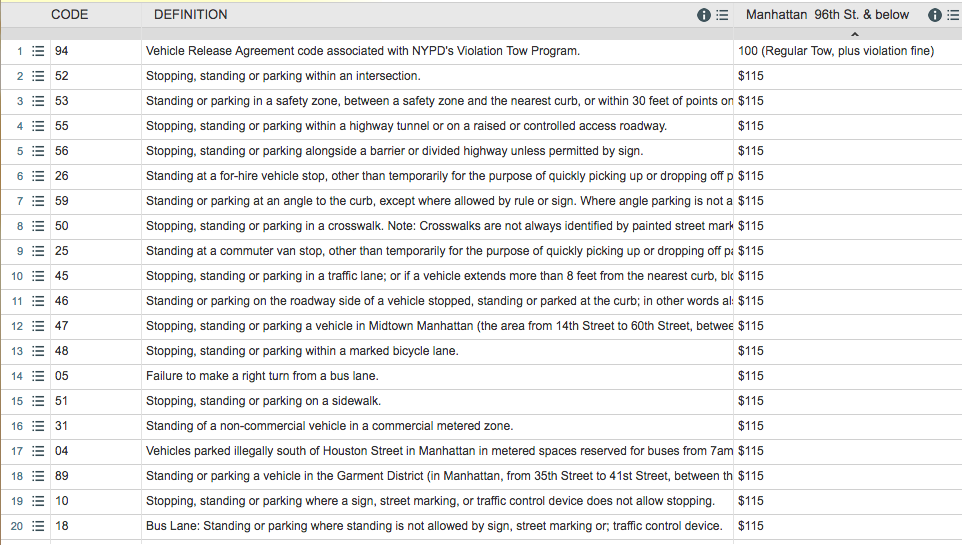The height and width of the screenshot is (545, 962).
Task: Select the $115 fine for code 52
Action: 848,76
